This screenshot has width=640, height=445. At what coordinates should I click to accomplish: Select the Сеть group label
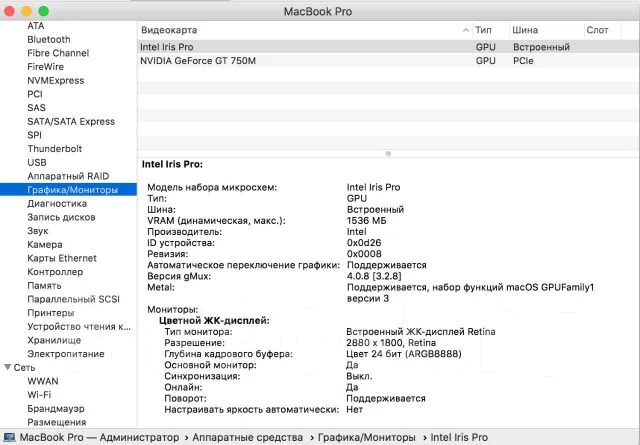24,368
